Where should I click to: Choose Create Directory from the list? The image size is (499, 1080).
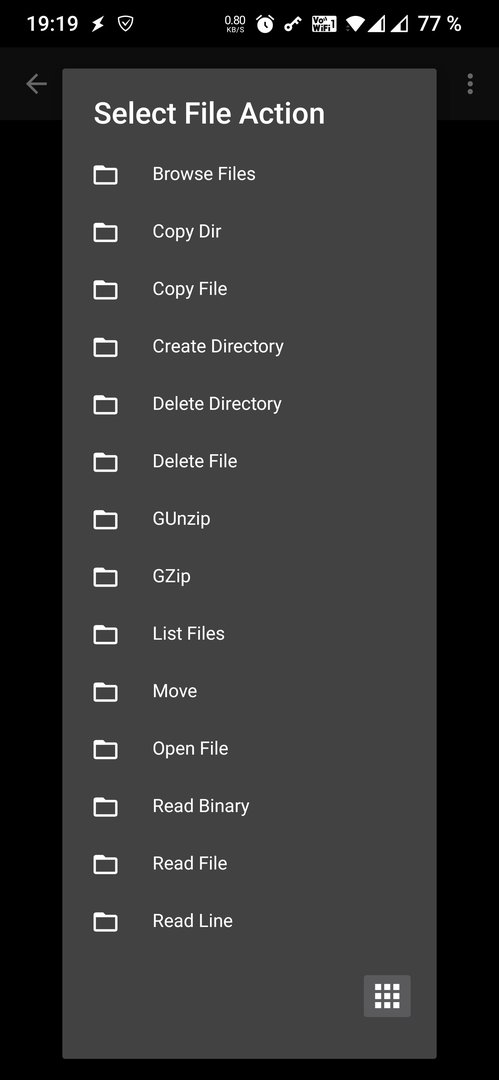249,346
